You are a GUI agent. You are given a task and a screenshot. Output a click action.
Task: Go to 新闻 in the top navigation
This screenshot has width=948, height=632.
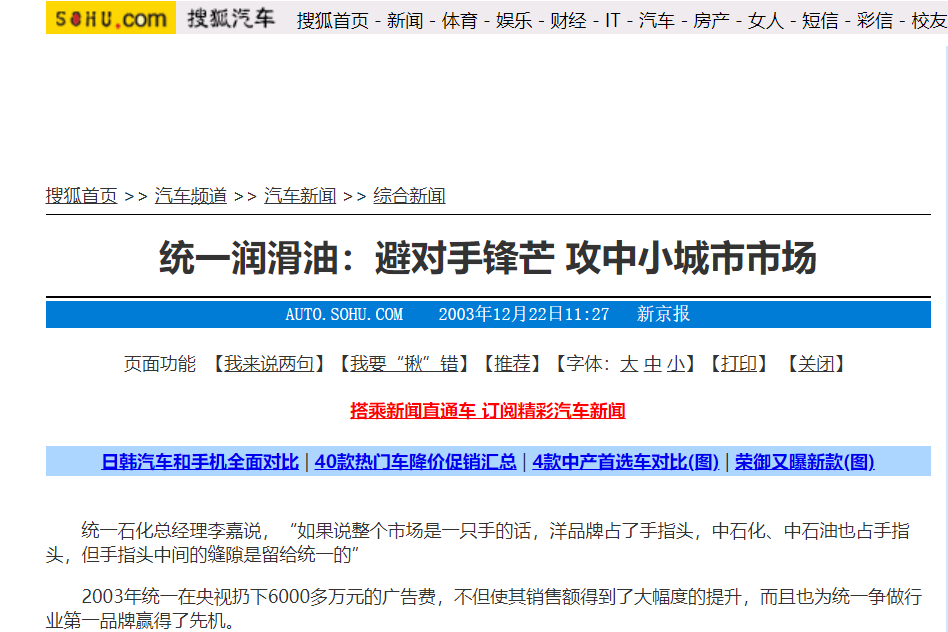(405, 21)
